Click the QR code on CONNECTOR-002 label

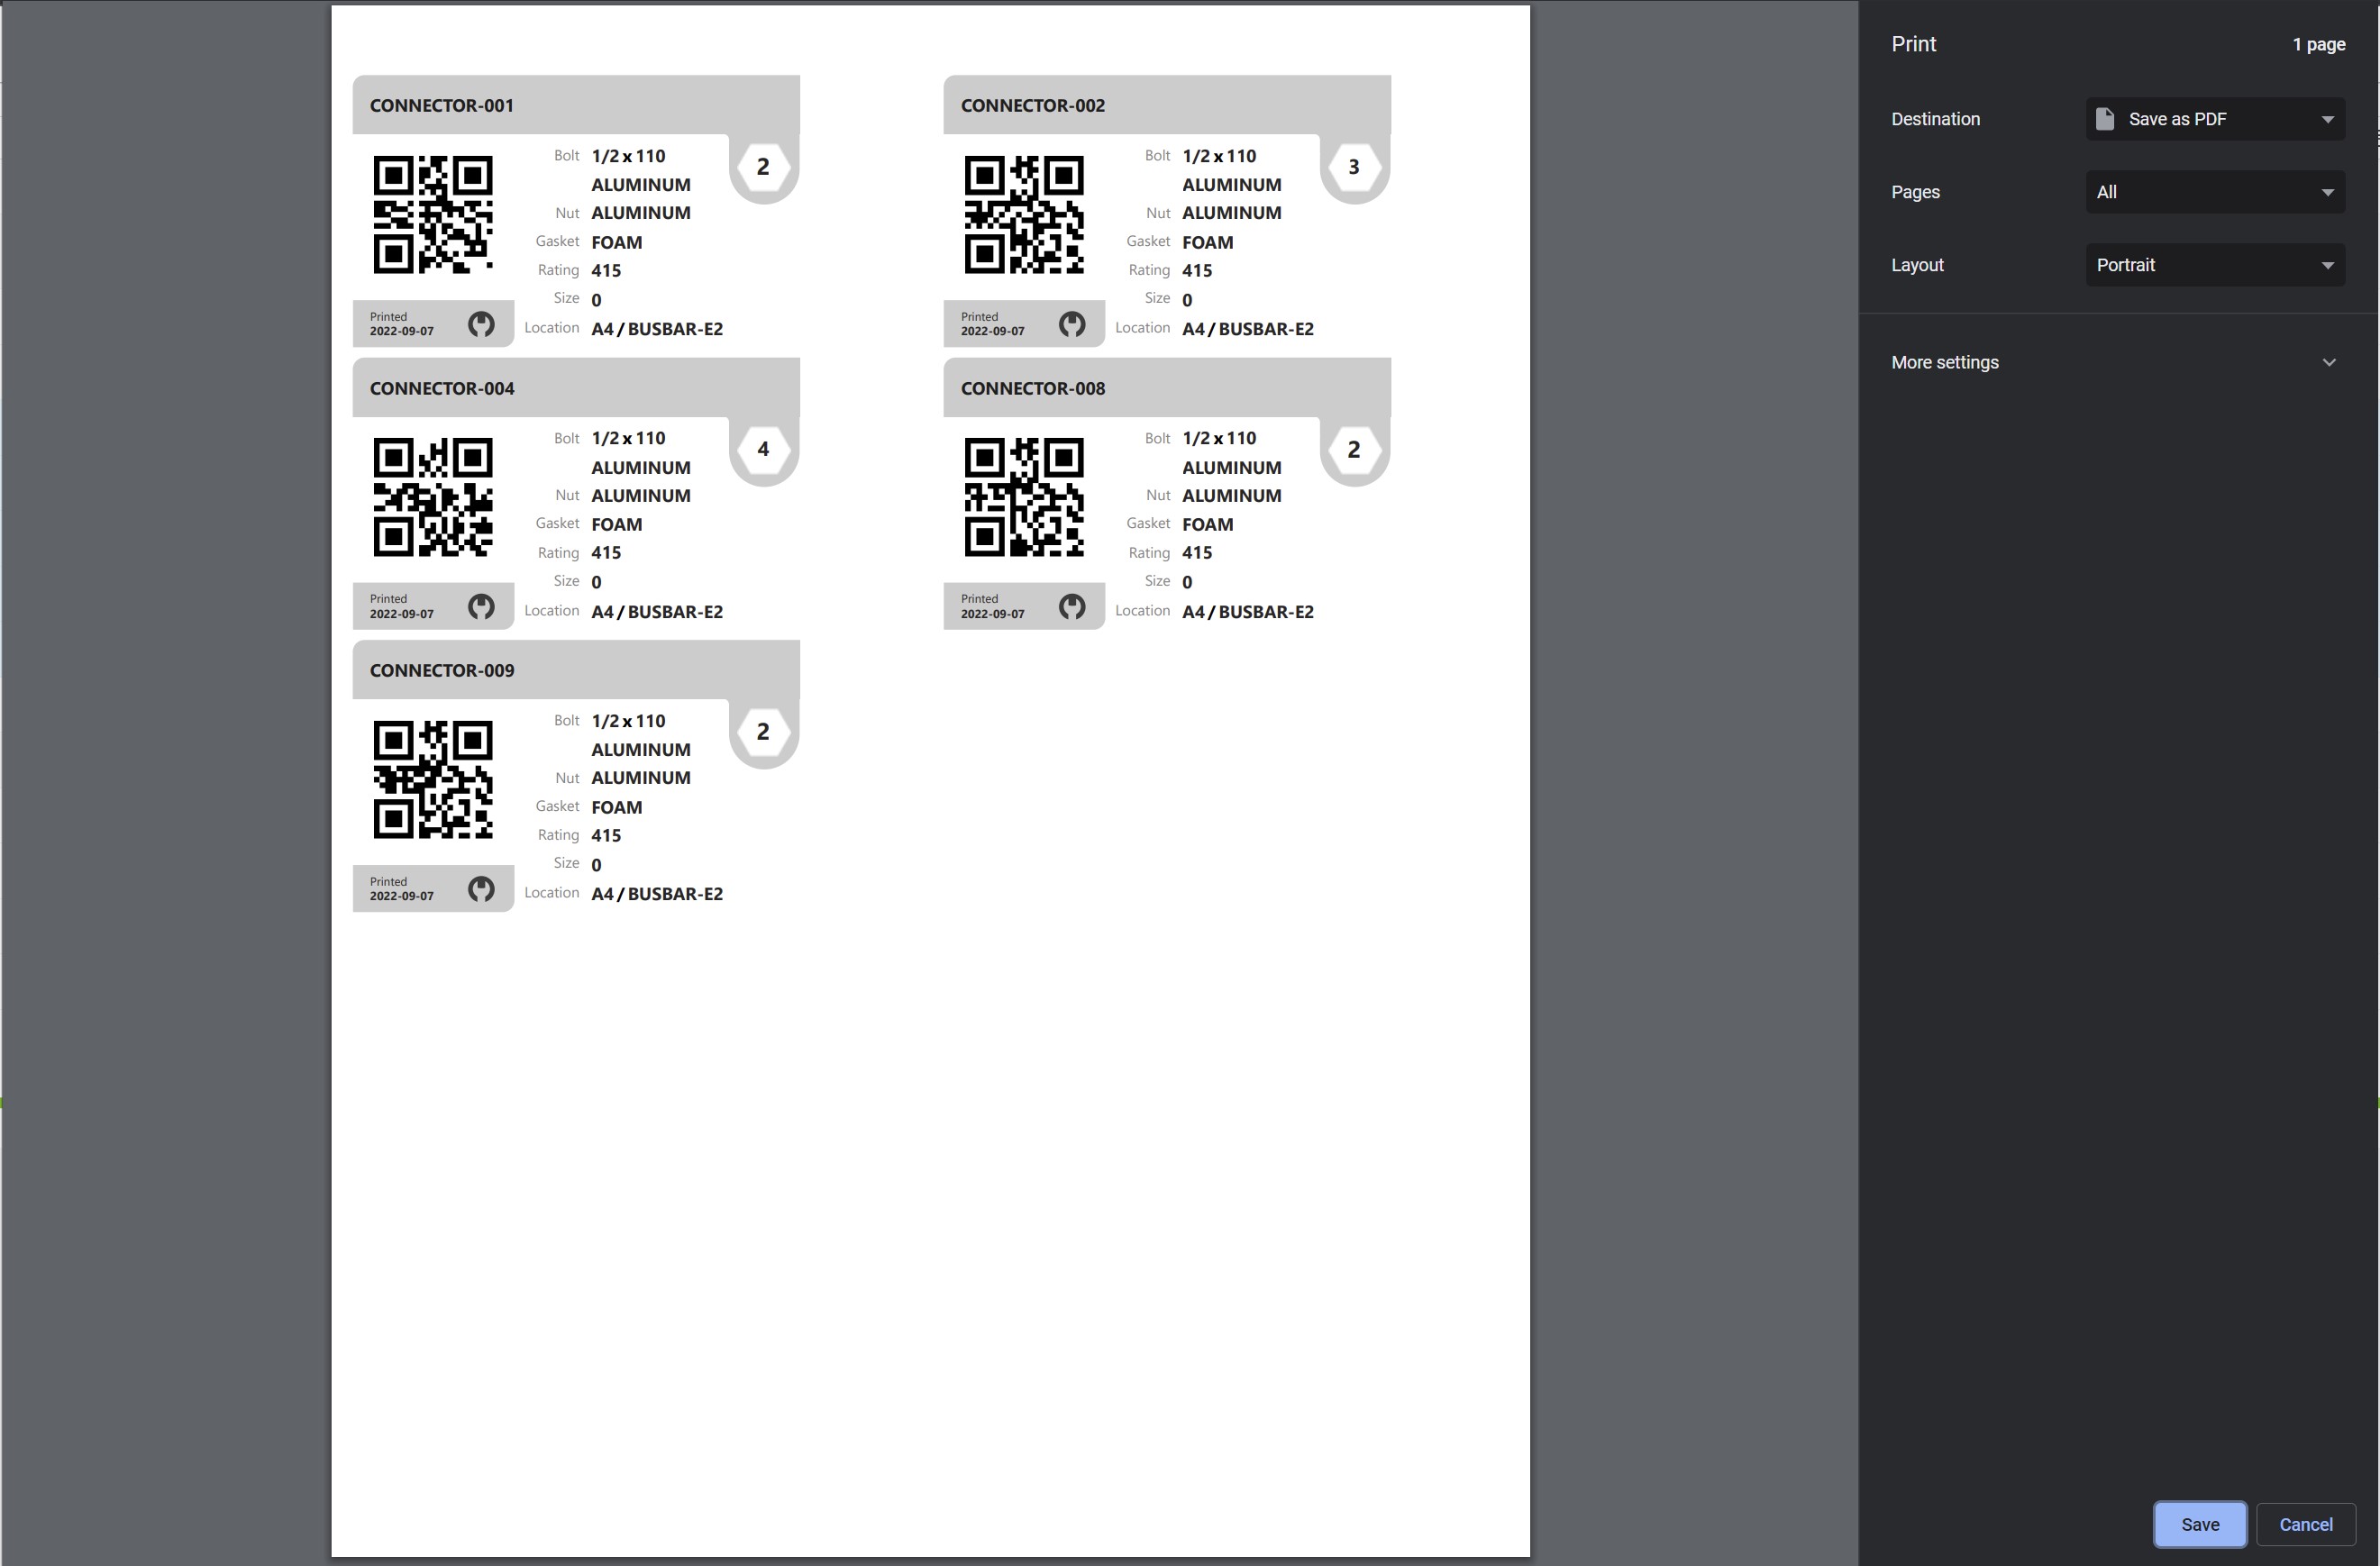1024,214
